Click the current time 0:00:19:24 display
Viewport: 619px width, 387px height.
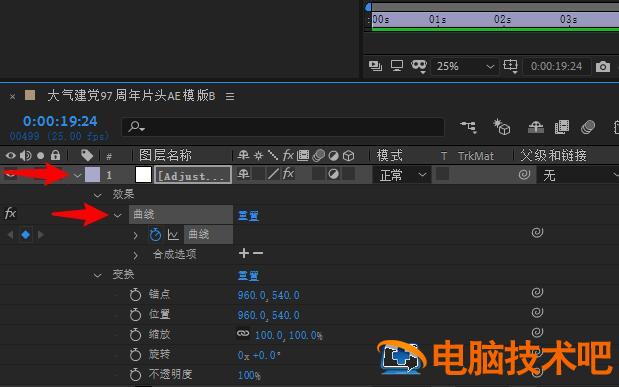tap(60, 121)
